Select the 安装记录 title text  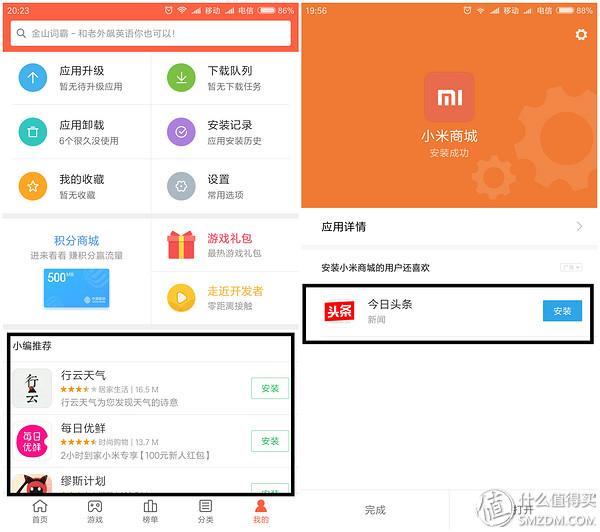point(230,125)
